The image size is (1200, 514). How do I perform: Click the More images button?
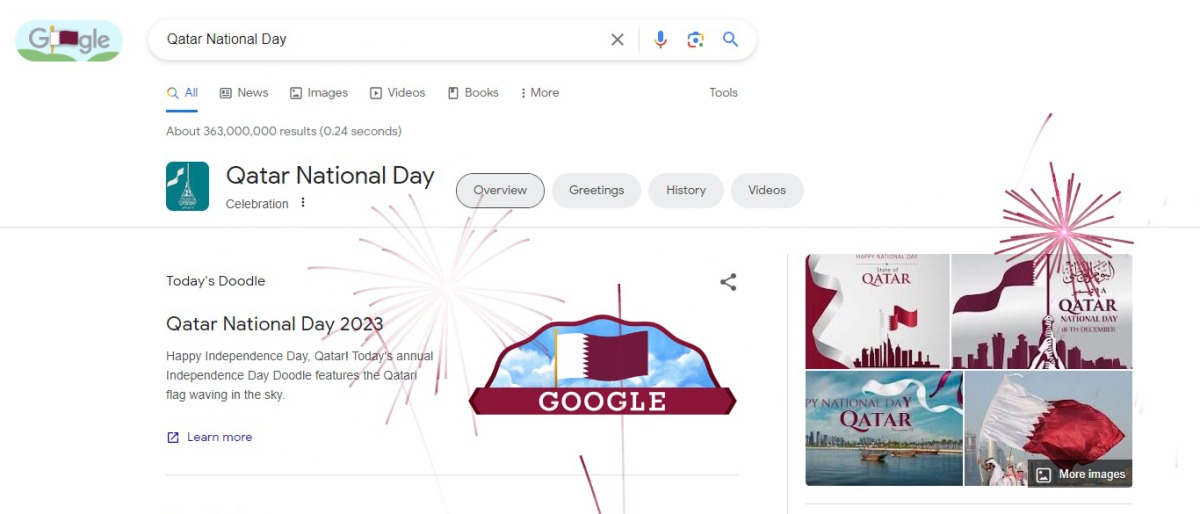[1080, 474]
